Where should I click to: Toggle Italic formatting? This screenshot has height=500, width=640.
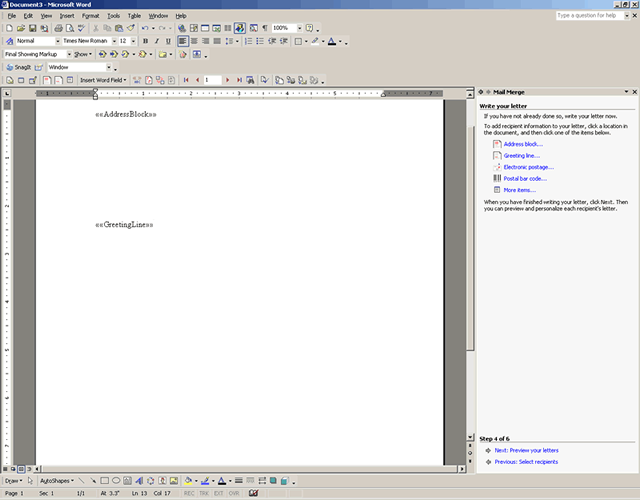click(157, 41)
